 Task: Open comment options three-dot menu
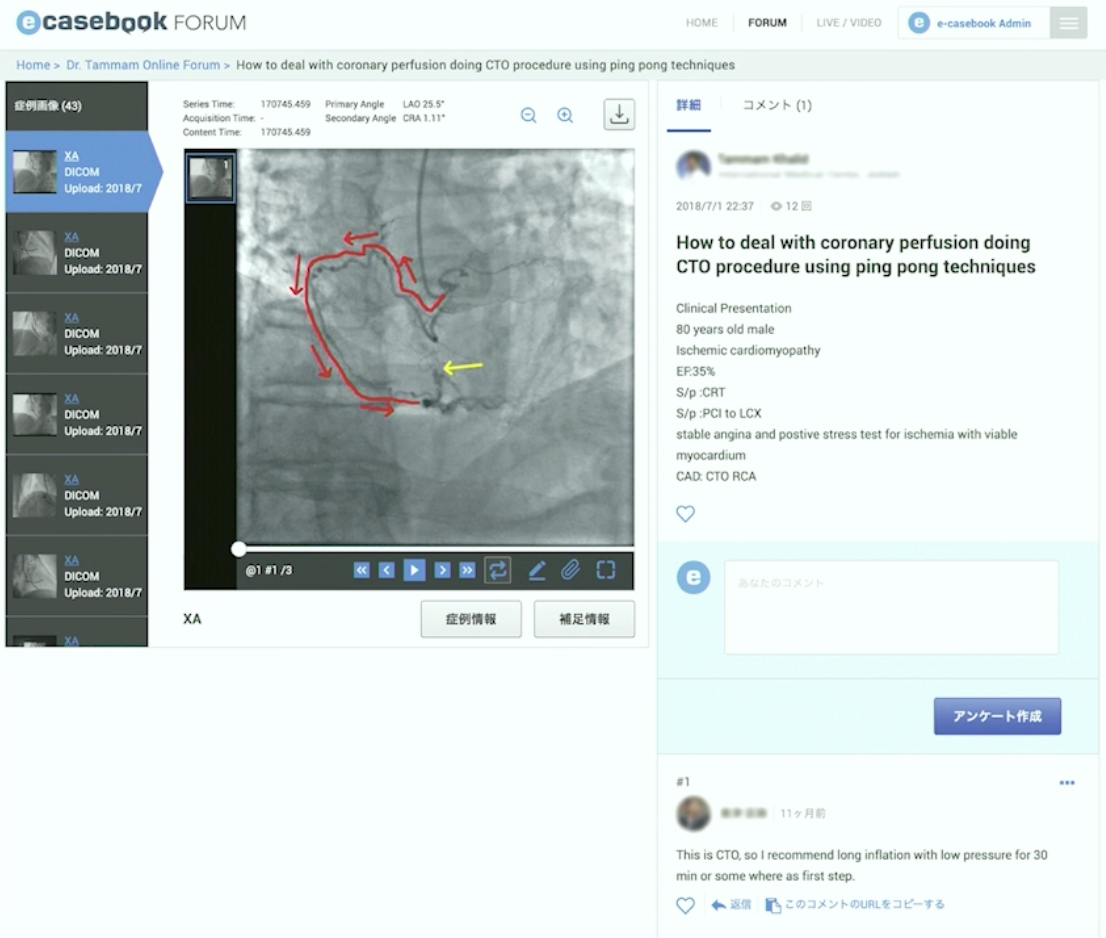[x=1067, y=783]
